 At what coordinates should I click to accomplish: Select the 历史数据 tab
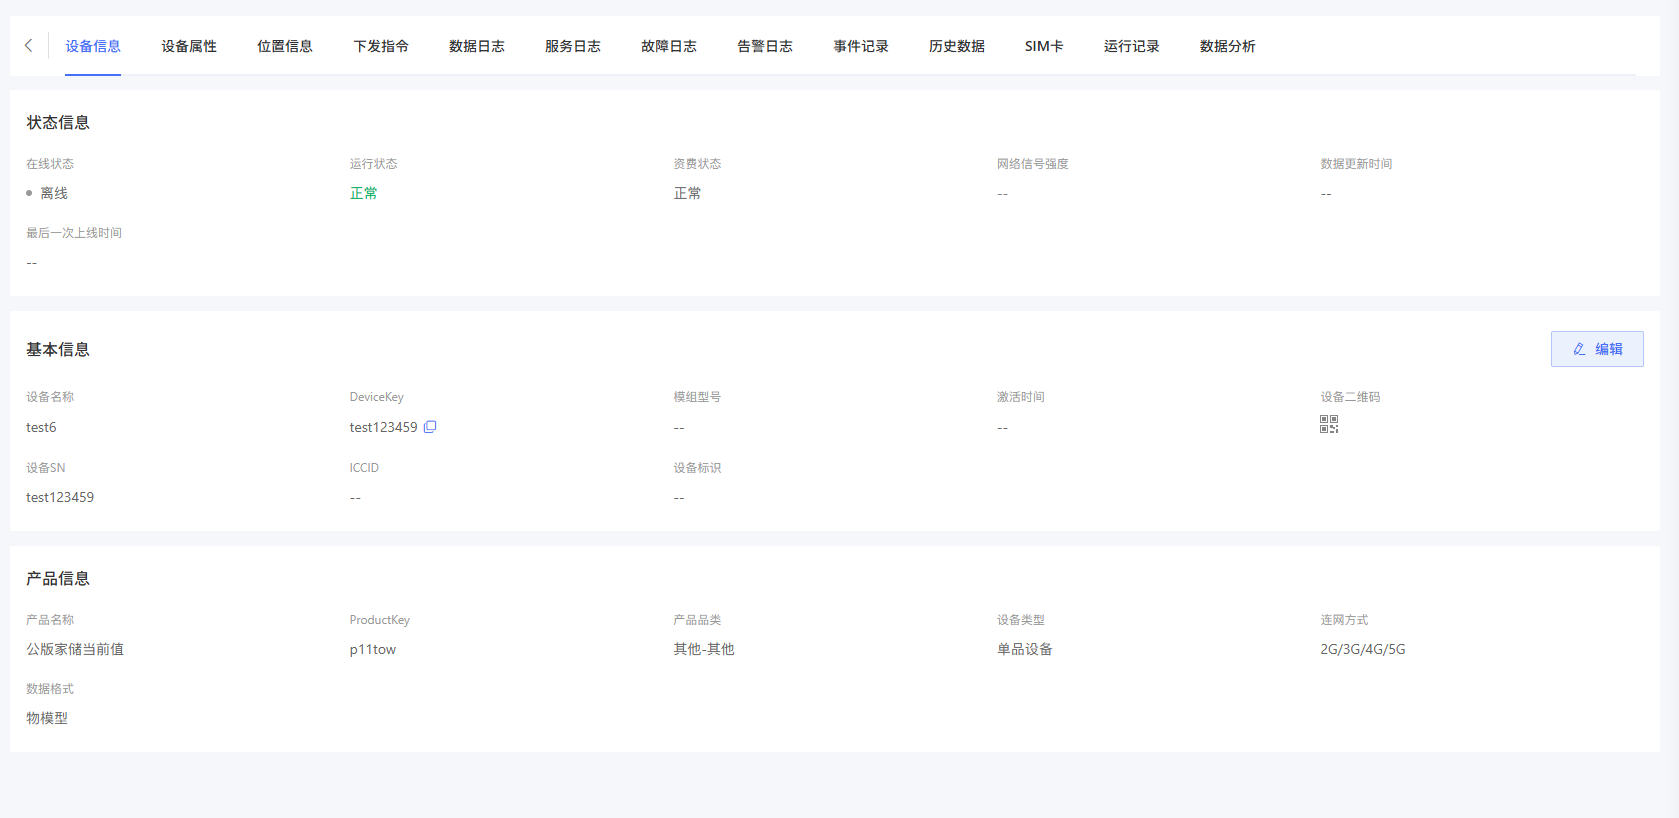(x=957, y=46)
